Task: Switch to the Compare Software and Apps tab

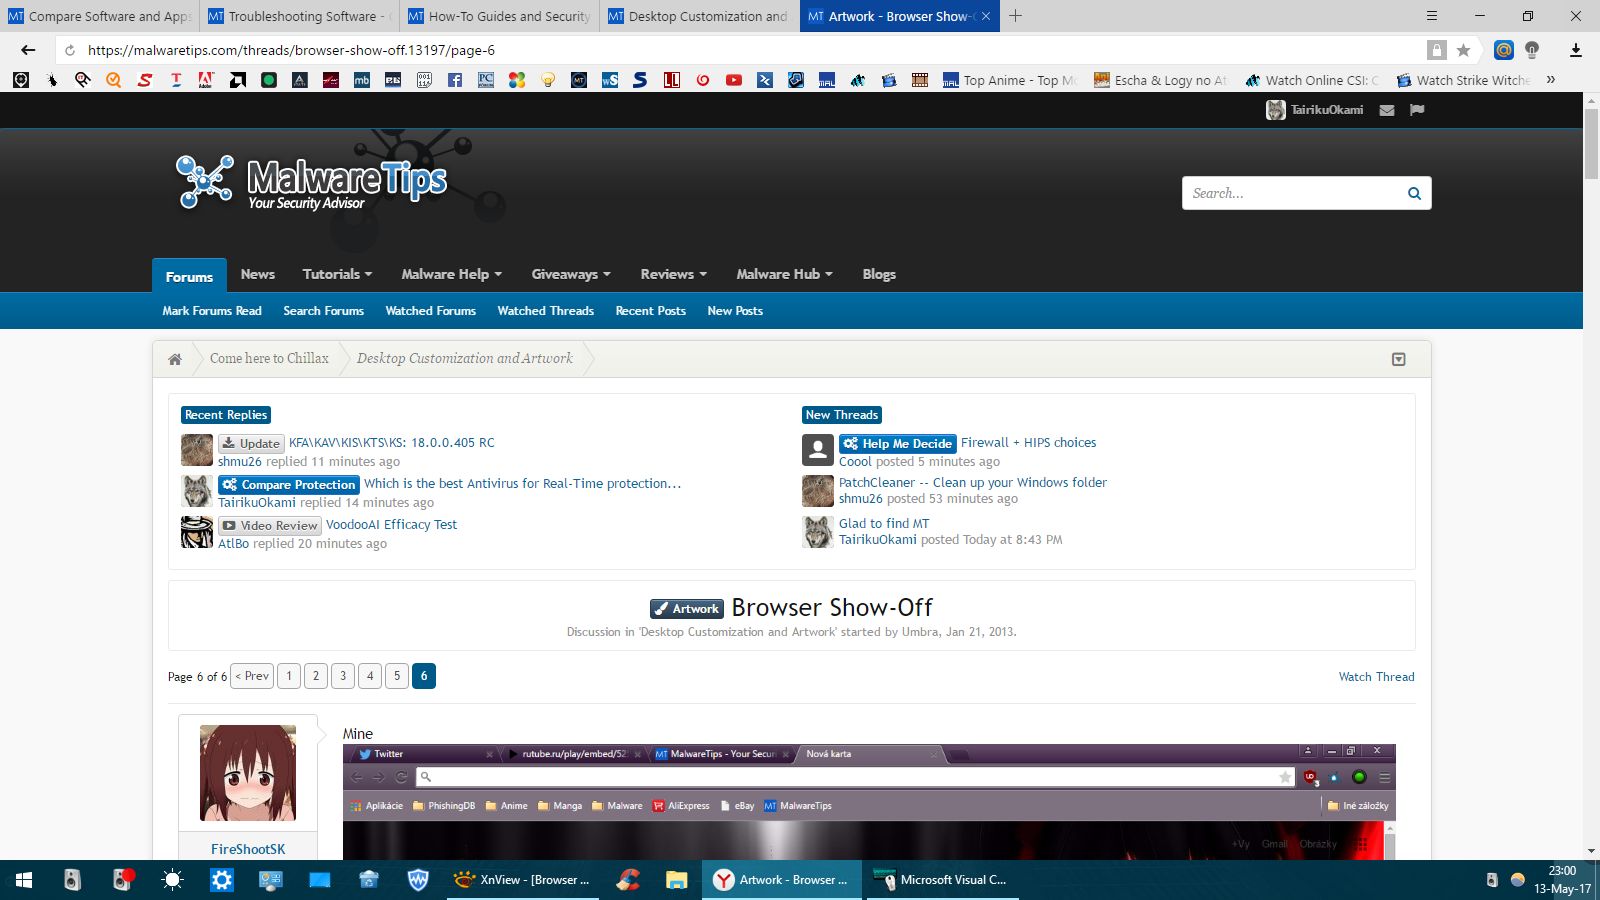Action: (x=100, y=16)
